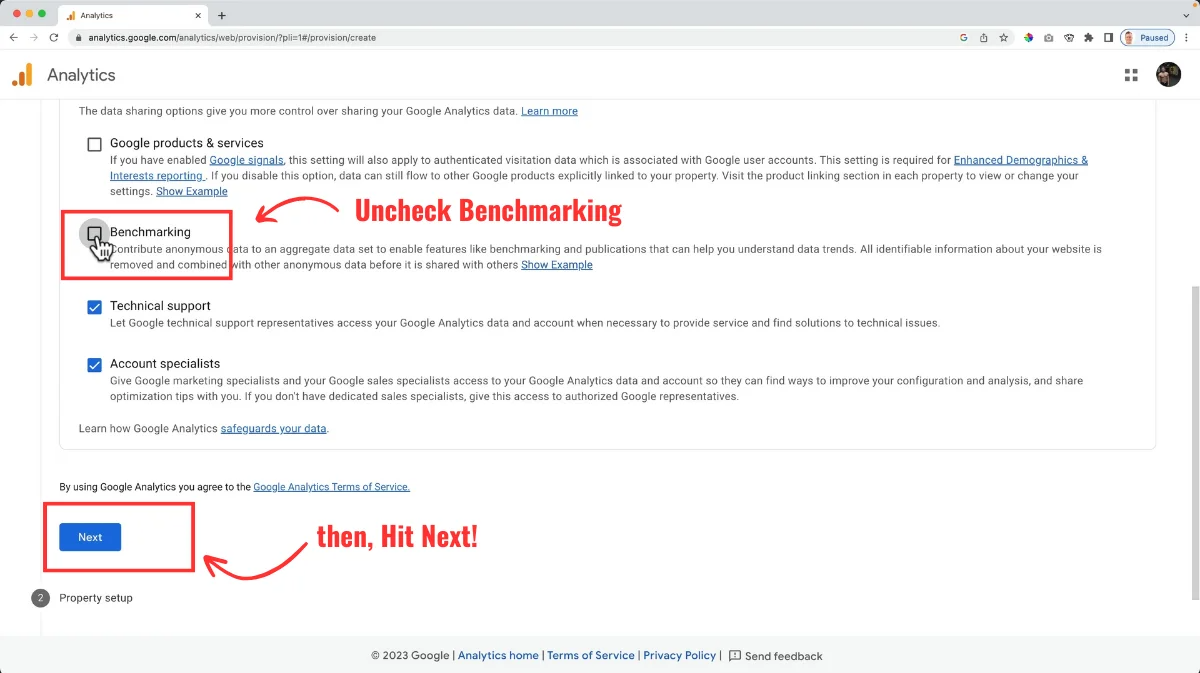The height and width of the screenshot is (673, 1200).
Task: Uncheck the Account specialists option
Action: click(x=94, y=364)
